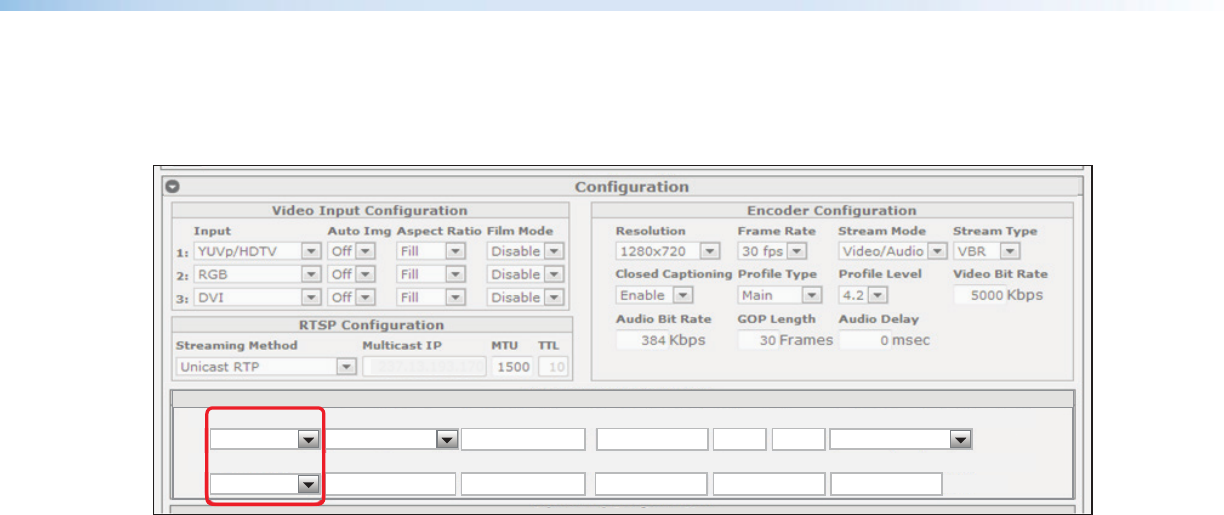
Task: Open Film Mode Disable dropdown for input 2
Action: (x=525, y=274)
